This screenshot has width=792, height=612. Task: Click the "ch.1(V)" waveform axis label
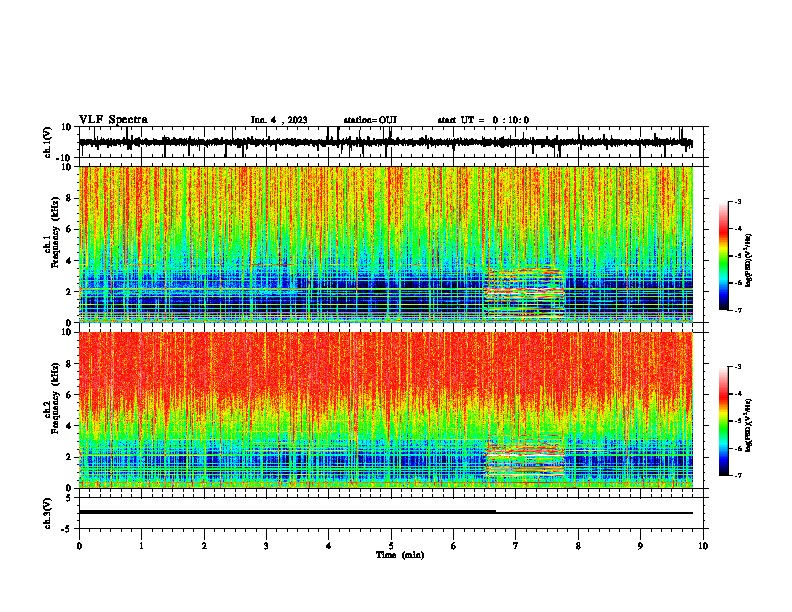[48, 142]
